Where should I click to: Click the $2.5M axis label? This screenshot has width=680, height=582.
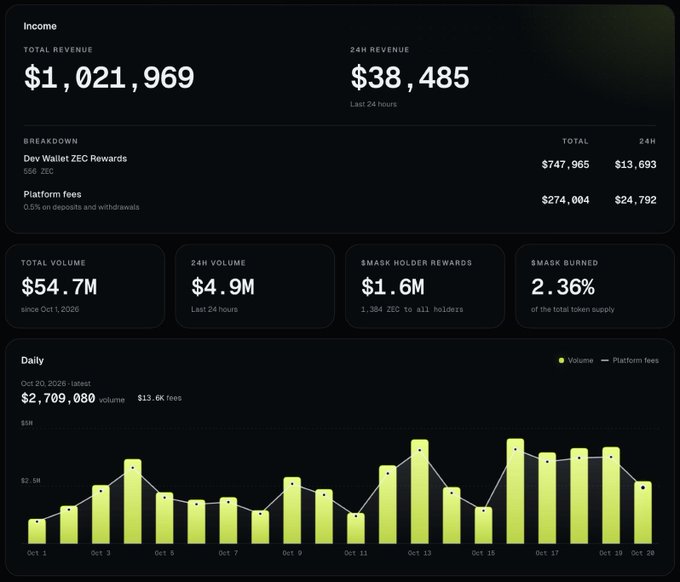click(x=30, y=481)
